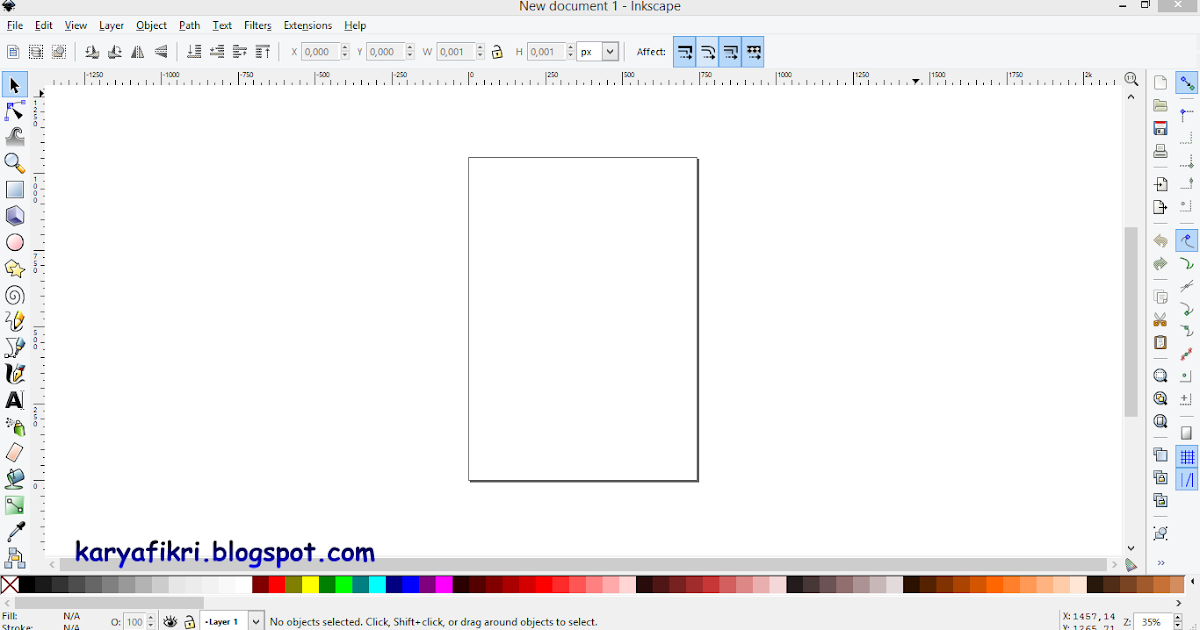Select the 3D Box tool
This screenshot has height=630, width=1200.
tap(15, 216)
